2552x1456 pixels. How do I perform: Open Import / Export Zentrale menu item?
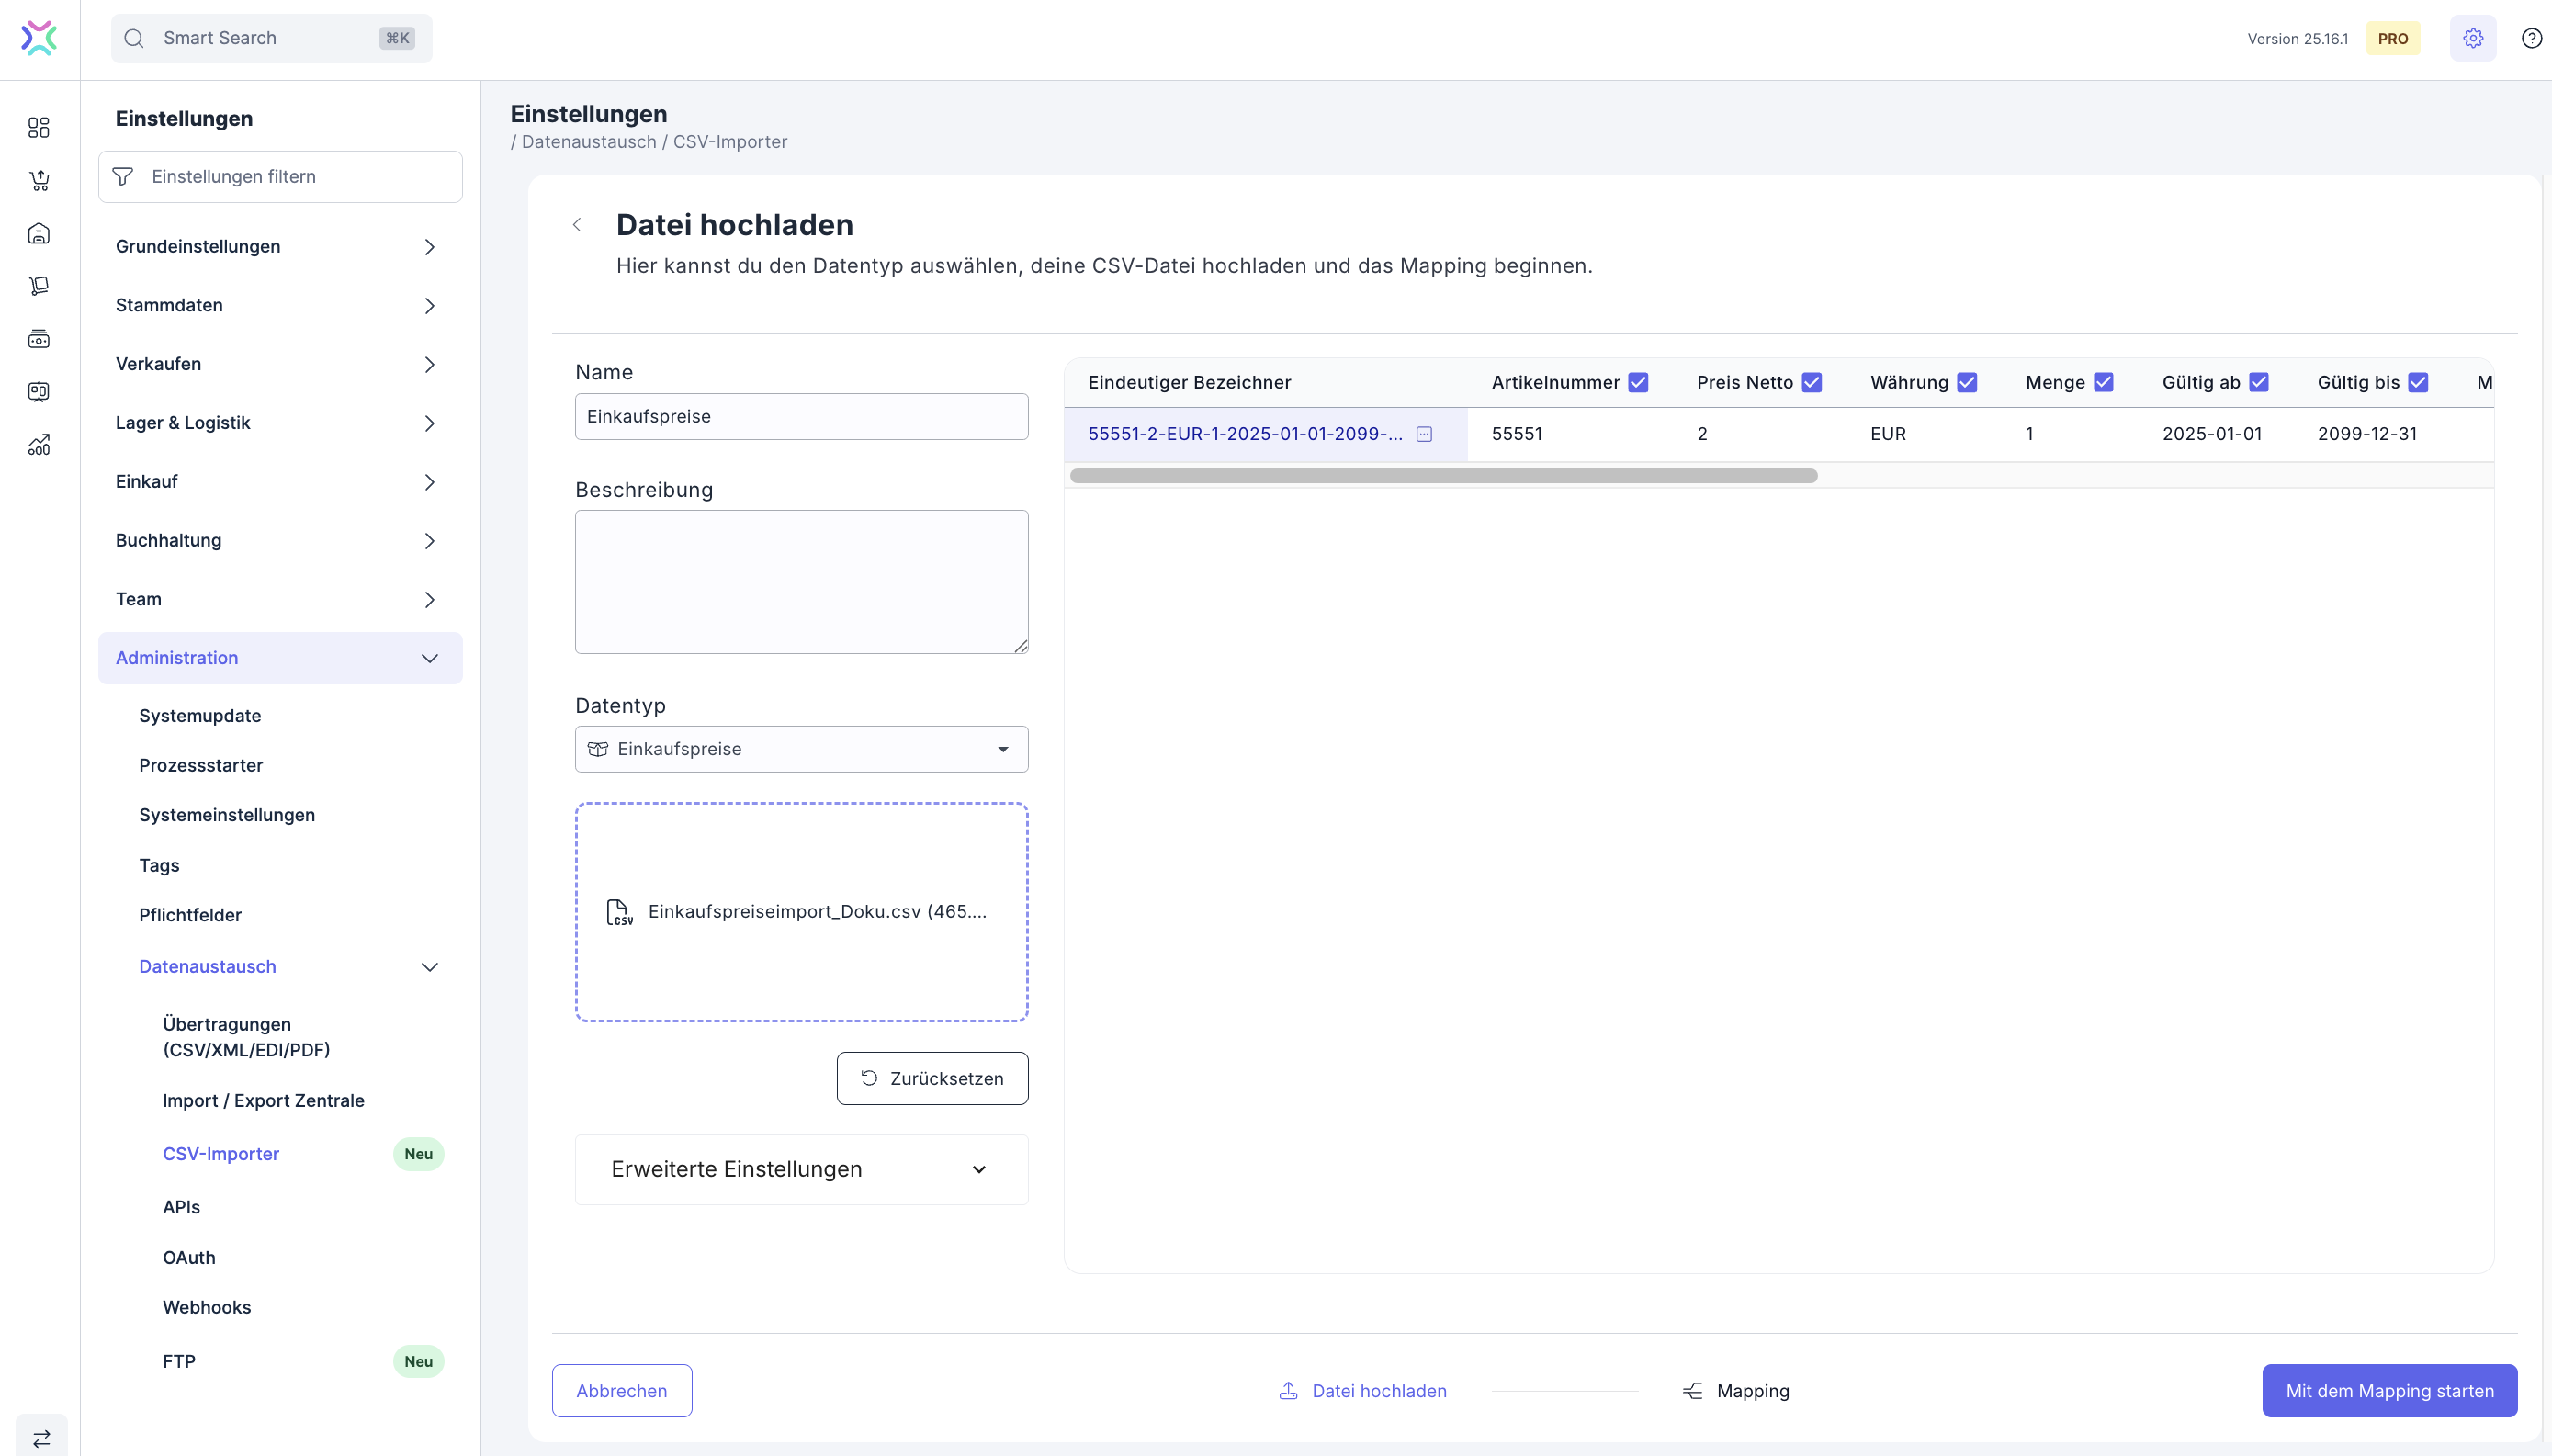pyautogui.click(x=263, y=1100)
